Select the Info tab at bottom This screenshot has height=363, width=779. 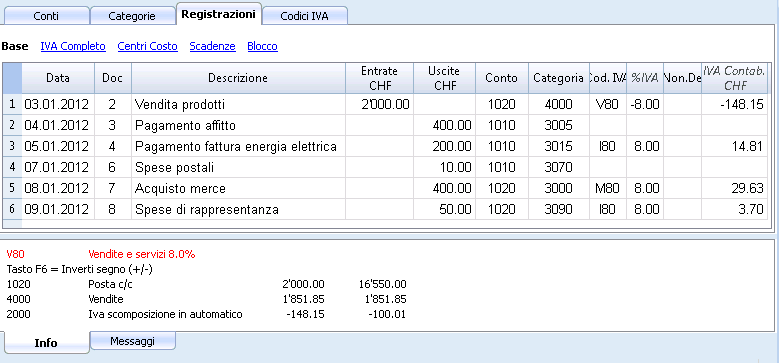46,343
